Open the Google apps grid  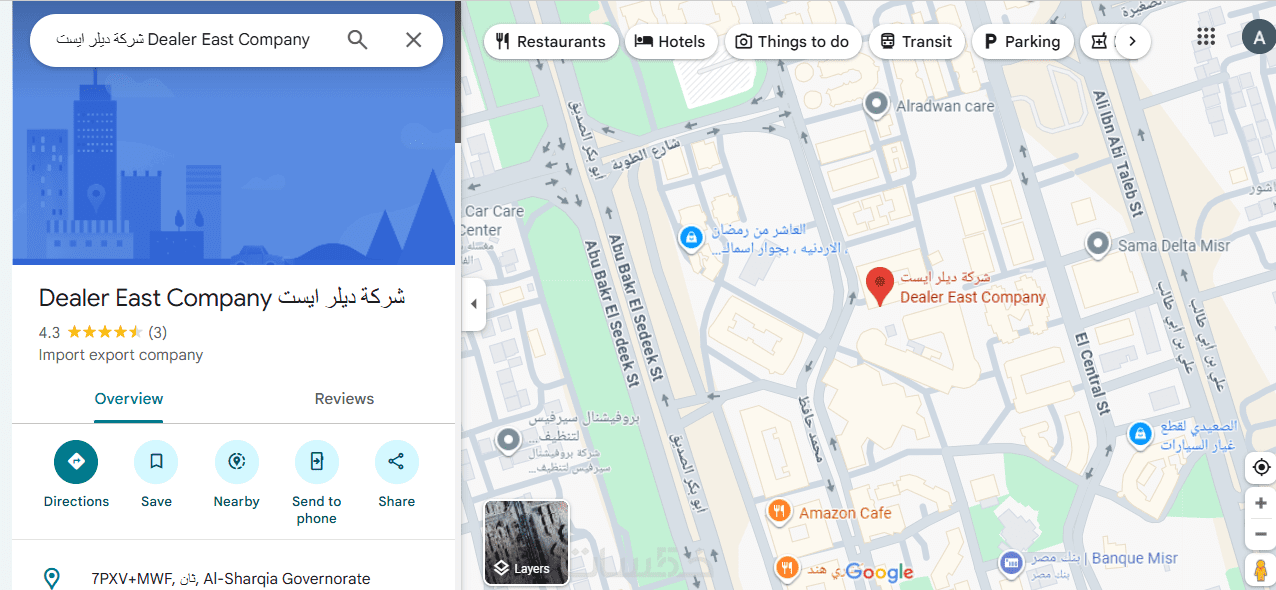(x=1206, y=38)
